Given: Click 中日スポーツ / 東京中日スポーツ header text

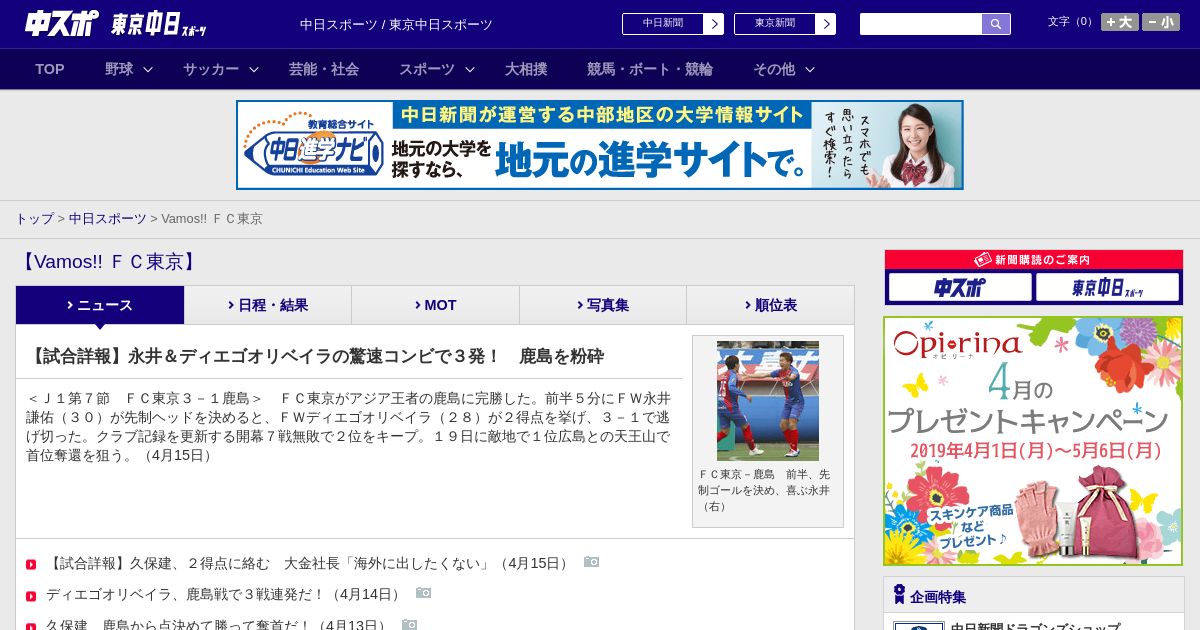Looking at the screenshot, I should click(396, 24).
